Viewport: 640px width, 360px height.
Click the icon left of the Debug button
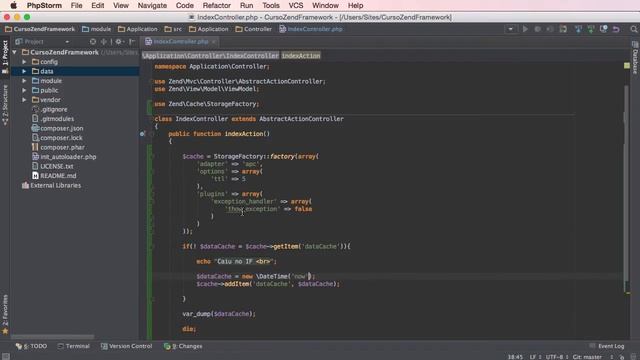(x=525, y=29)
